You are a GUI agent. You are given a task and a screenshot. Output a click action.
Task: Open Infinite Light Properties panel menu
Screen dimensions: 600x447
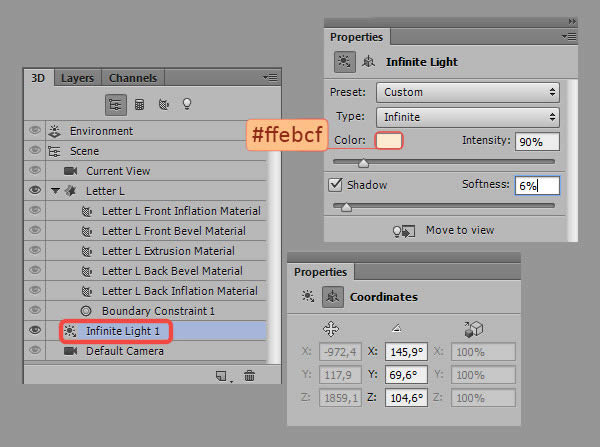click(x=569, y=37)
